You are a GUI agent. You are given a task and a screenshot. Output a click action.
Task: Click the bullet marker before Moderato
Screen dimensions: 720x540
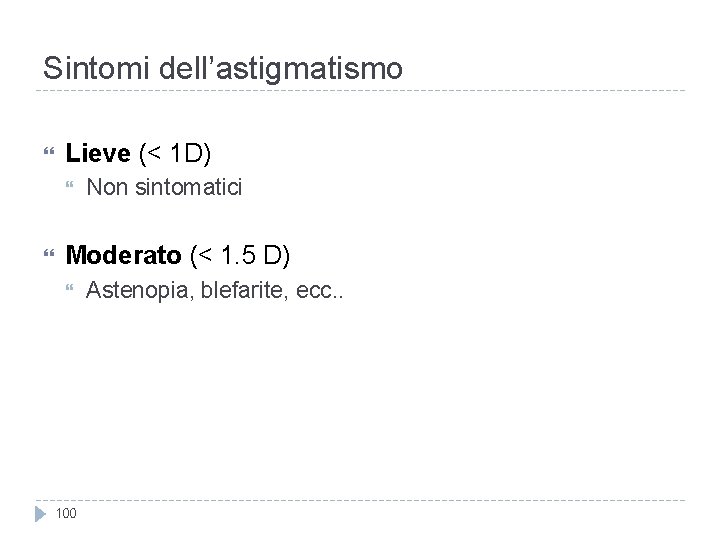[x=47, y=257]
